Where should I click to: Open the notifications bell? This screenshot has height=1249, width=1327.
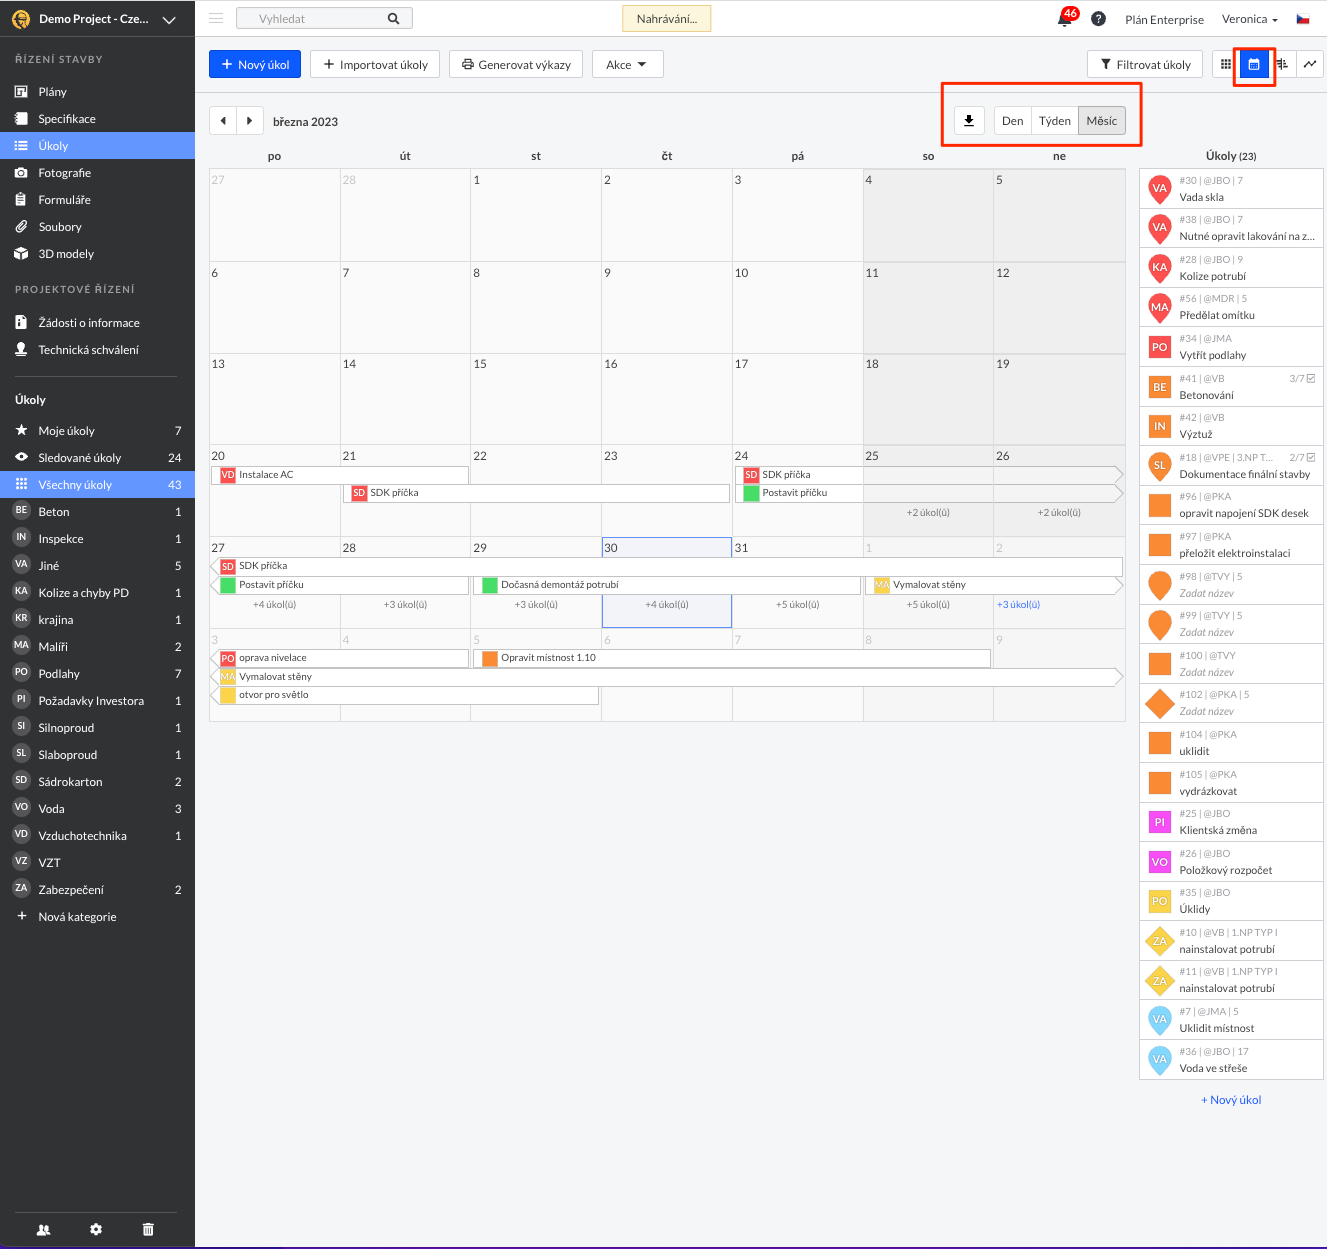(x=1065, y=19)
